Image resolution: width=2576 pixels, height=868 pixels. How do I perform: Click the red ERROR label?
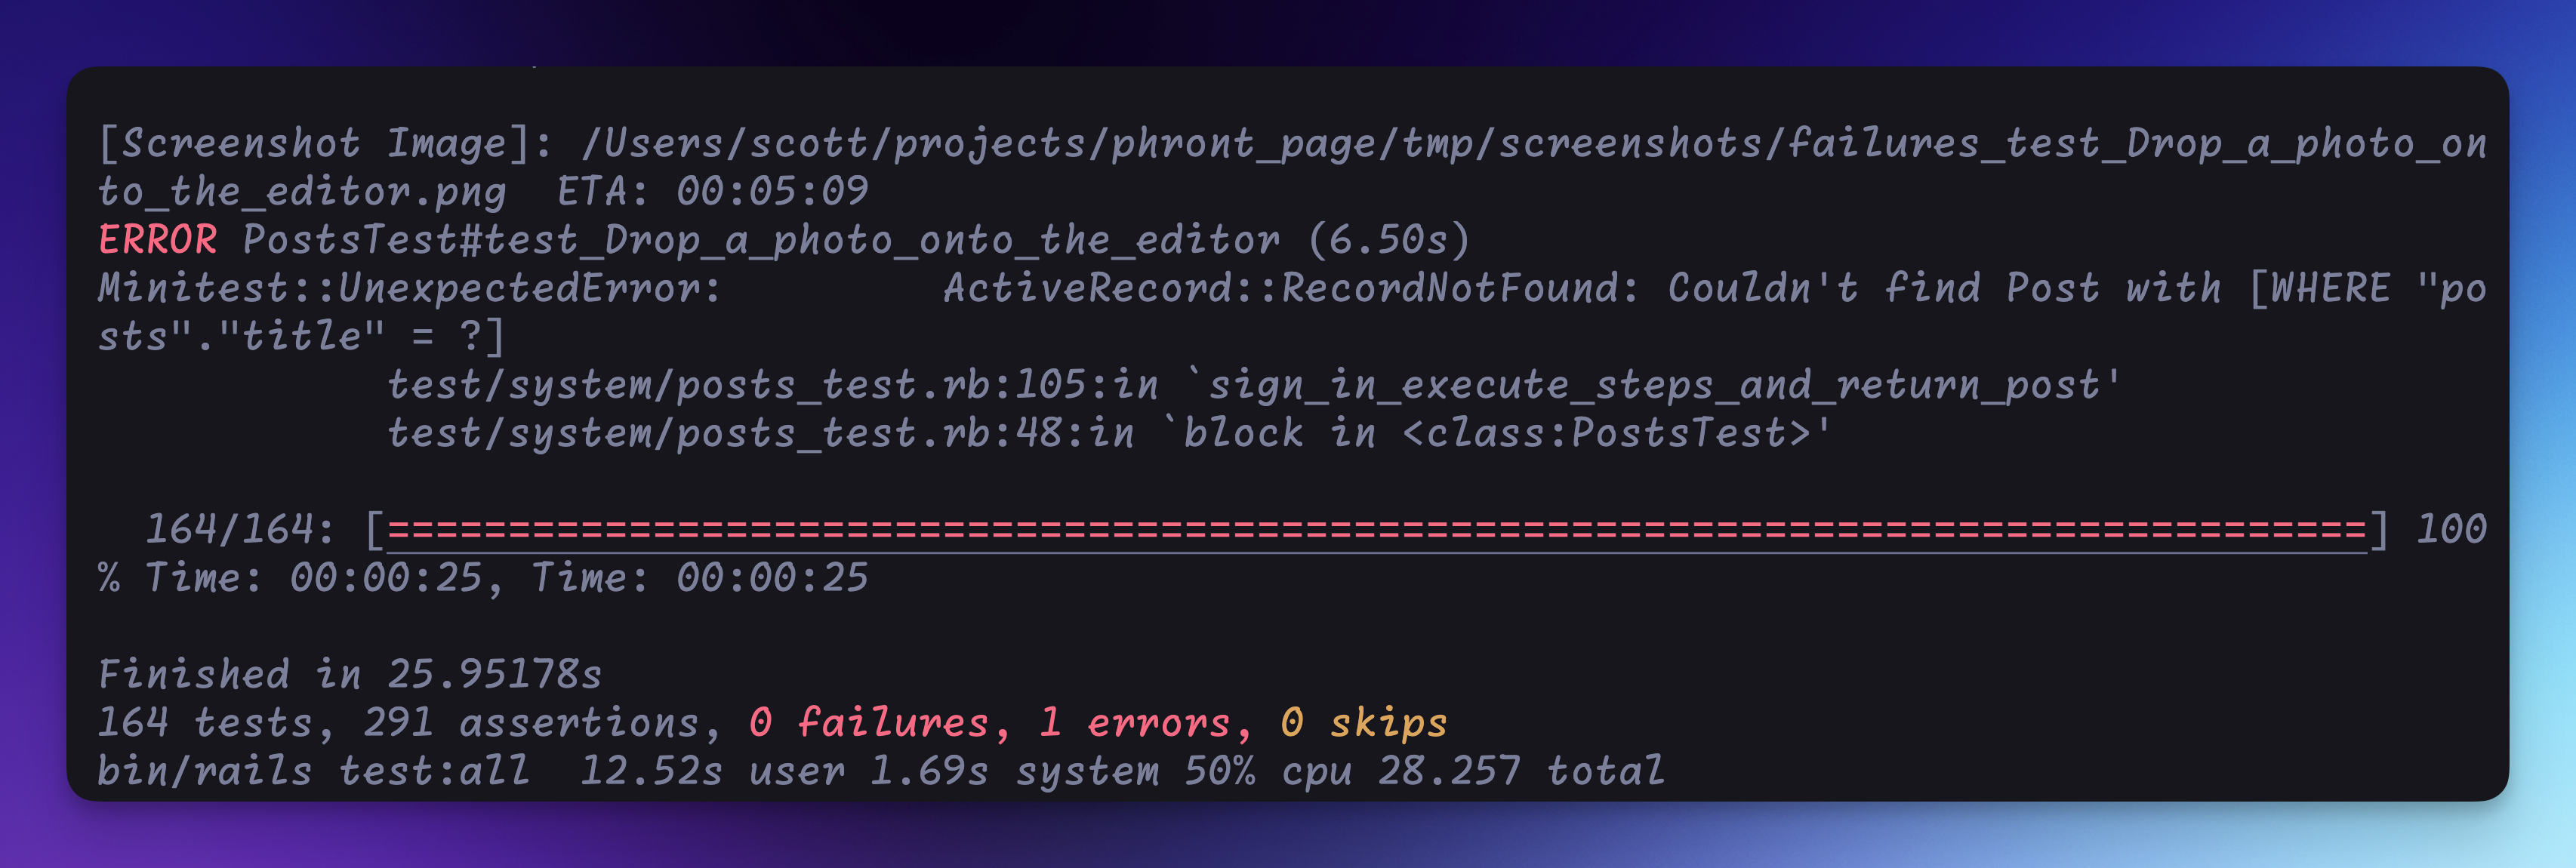pyautogui.click(x=157, y=240)
